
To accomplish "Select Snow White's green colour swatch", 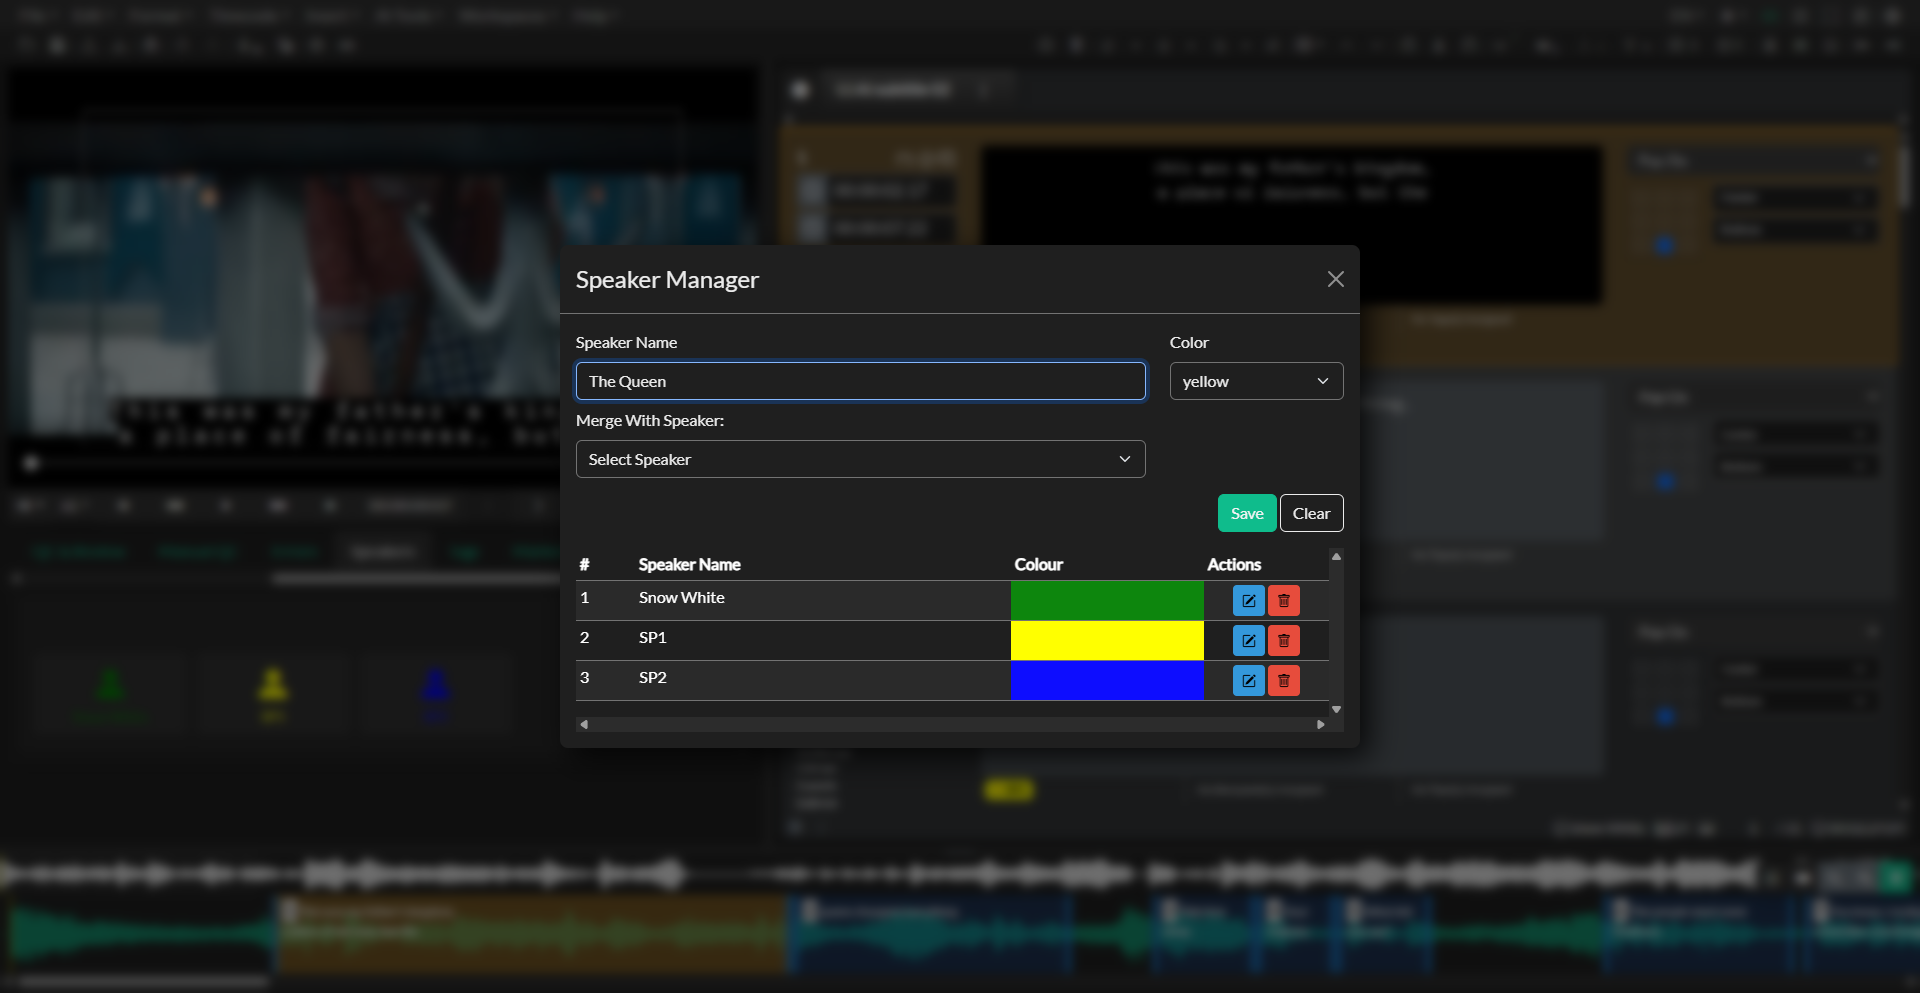I will pos(1107,600).
